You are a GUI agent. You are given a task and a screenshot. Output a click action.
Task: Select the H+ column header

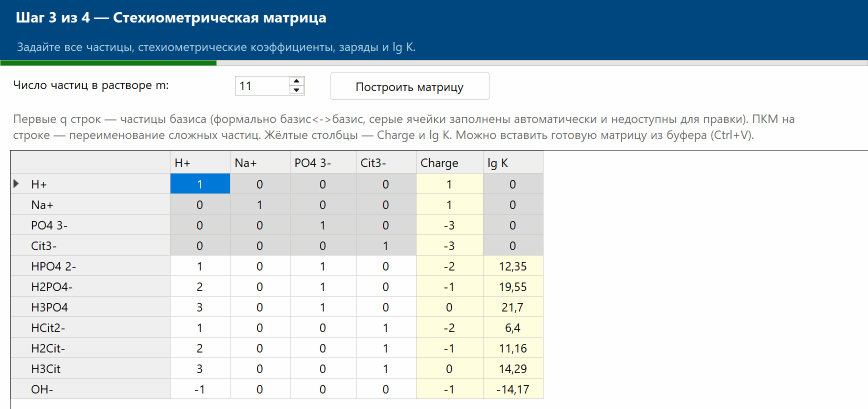(x=200, y=163)
